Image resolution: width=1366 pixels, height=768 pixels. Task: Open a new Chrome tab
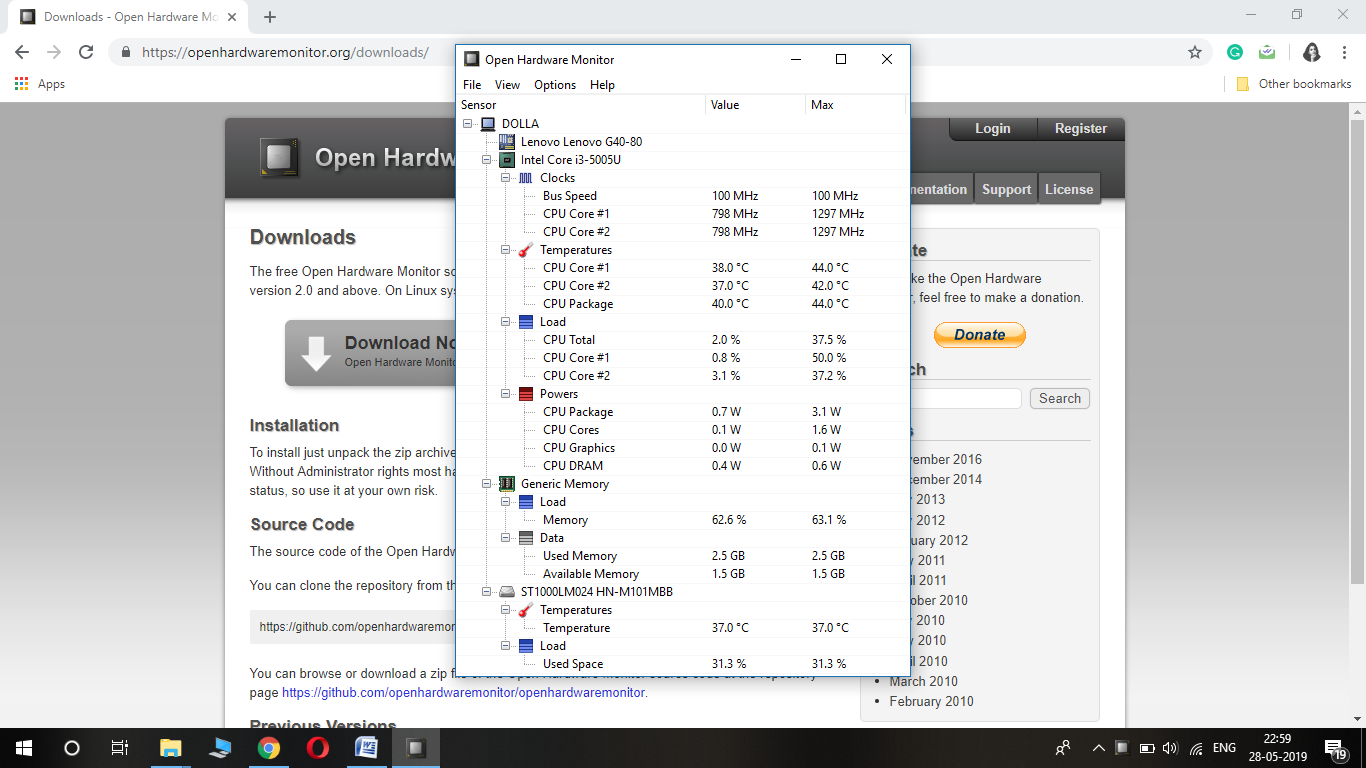coord(270,17)
